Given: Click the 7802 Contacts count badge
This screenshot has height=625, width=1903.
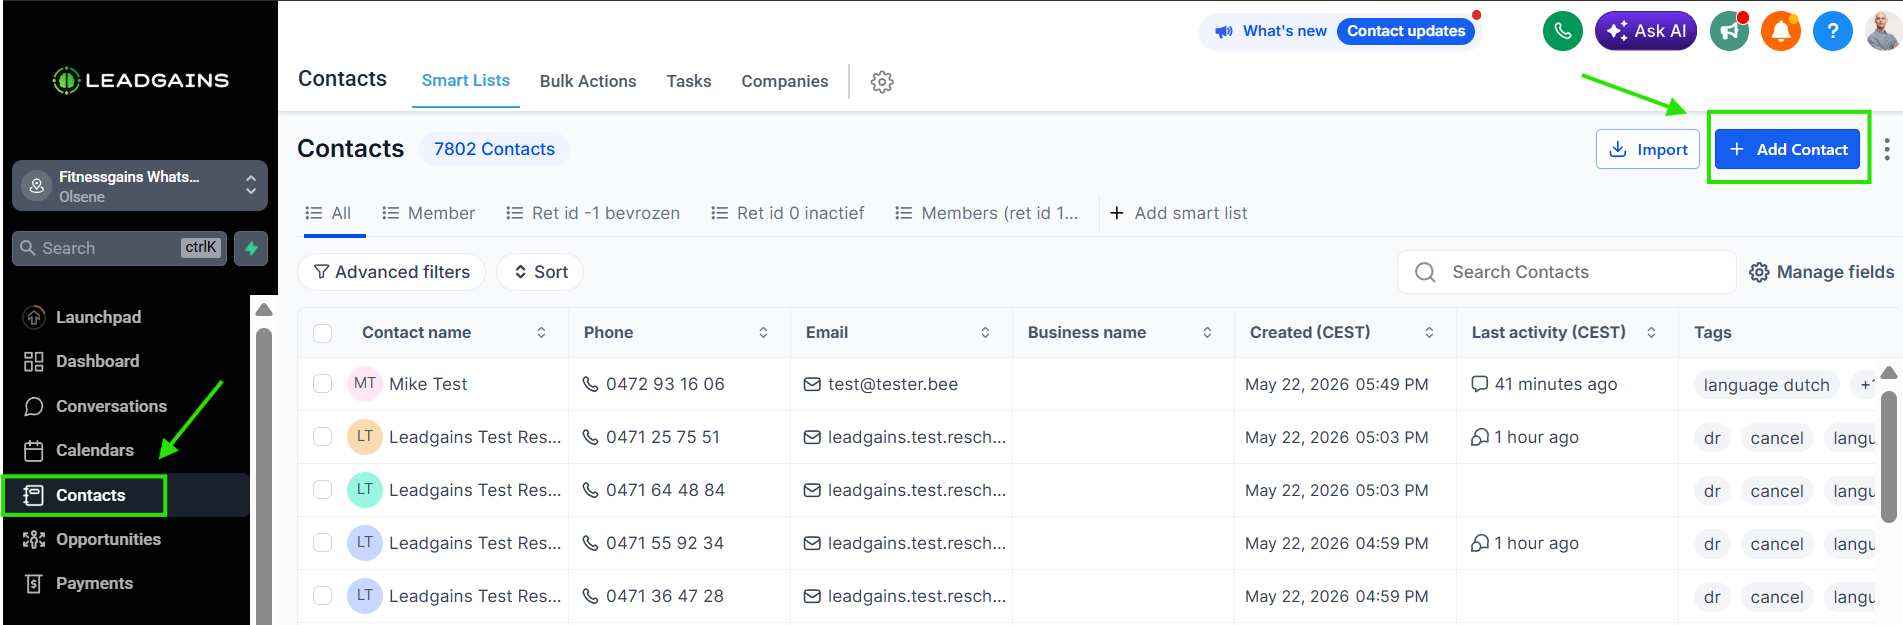Looking at the screenshot, I should [x=494, y=149].
